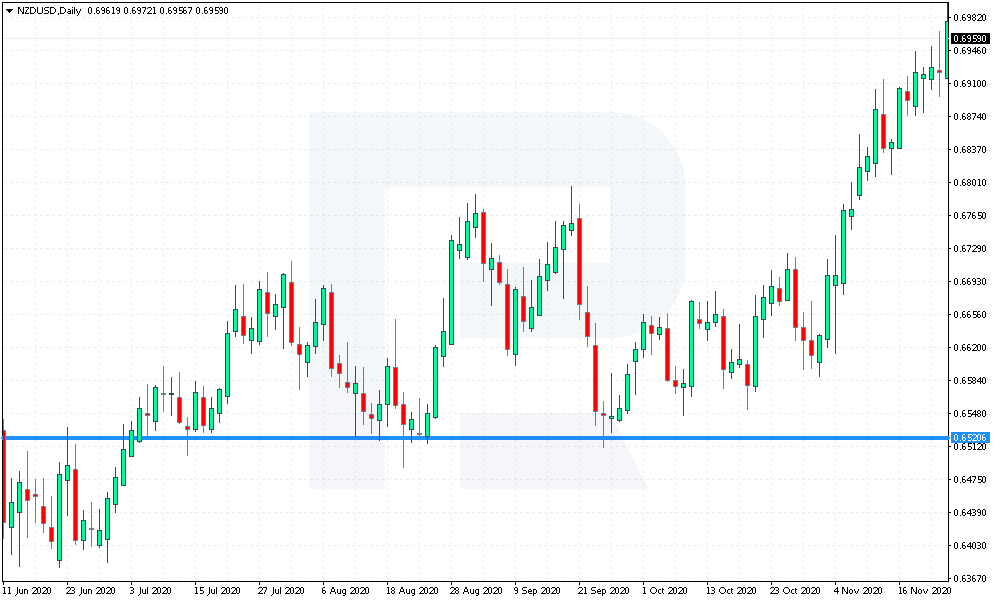Image resolution: width=994 pixels, height=602 pixels.
Task: Select the close value 0.69590 in header
Action: [213, 11]
